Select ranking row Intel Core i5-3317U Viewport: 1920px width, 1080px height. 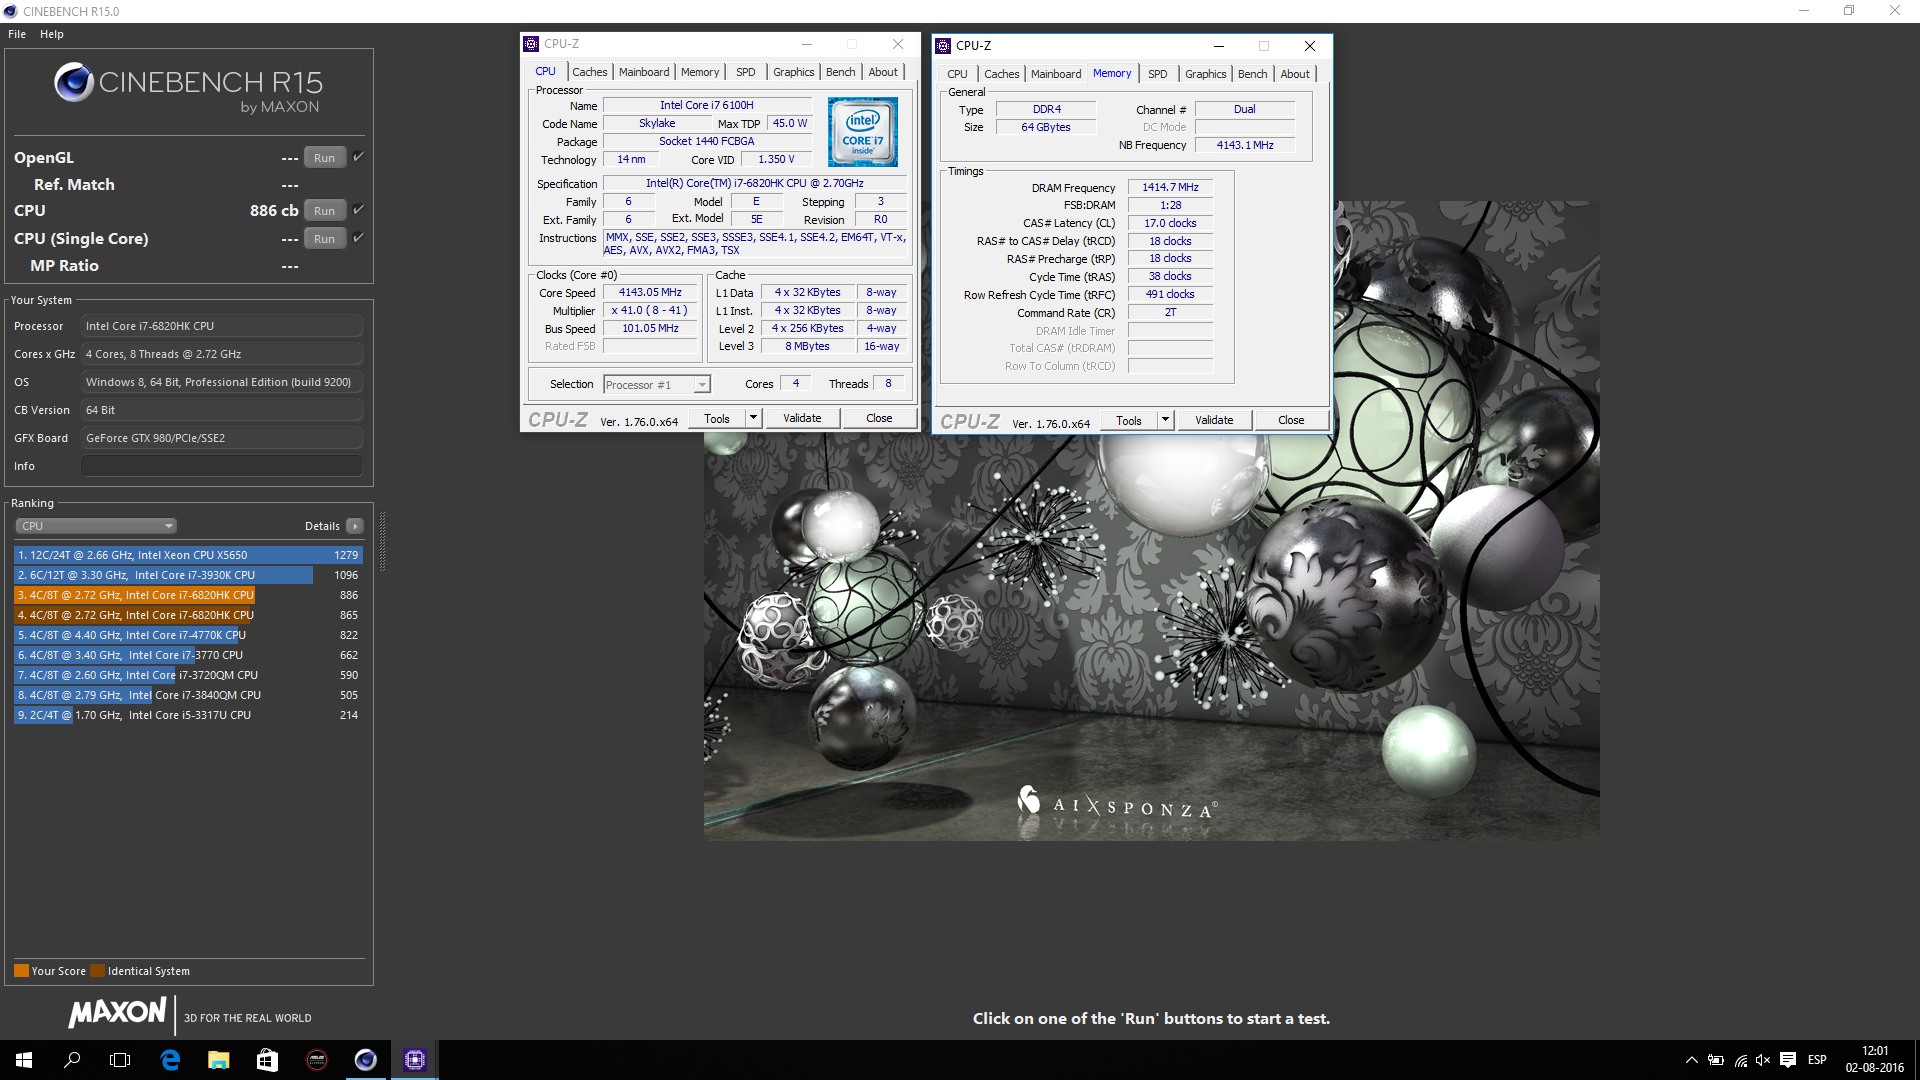point(188,715)
